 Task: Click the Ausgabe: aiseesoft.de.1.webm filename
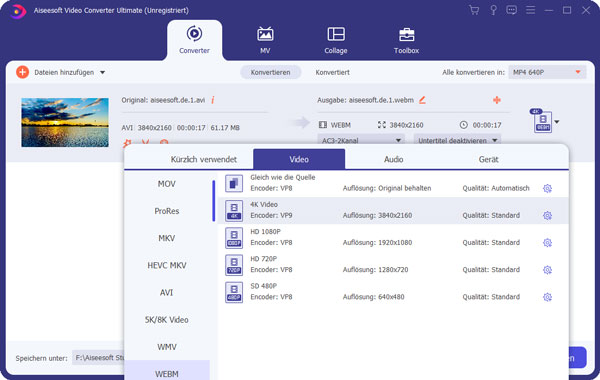(365, 100)
